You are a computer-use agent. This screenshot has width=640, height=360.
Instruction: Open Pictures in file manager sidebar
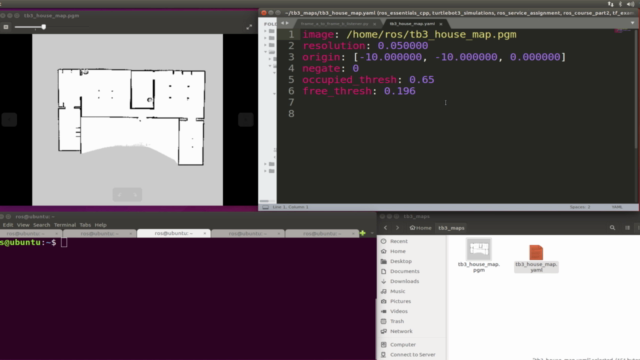pyautogui.click(x=400, y=301)
